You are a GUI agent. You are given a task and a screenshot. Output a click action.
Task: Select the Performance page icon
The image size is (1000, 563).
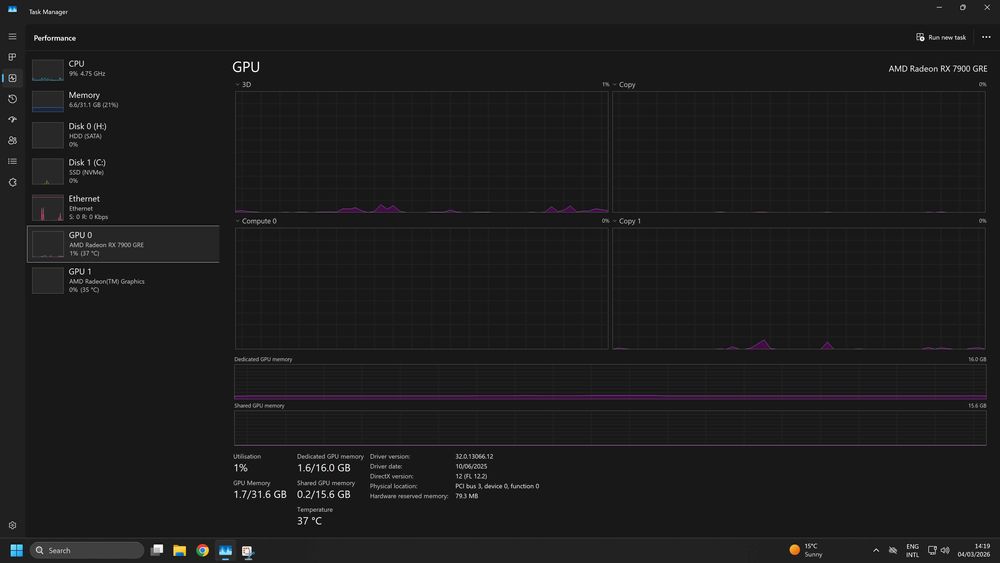(x=12, y=78)
